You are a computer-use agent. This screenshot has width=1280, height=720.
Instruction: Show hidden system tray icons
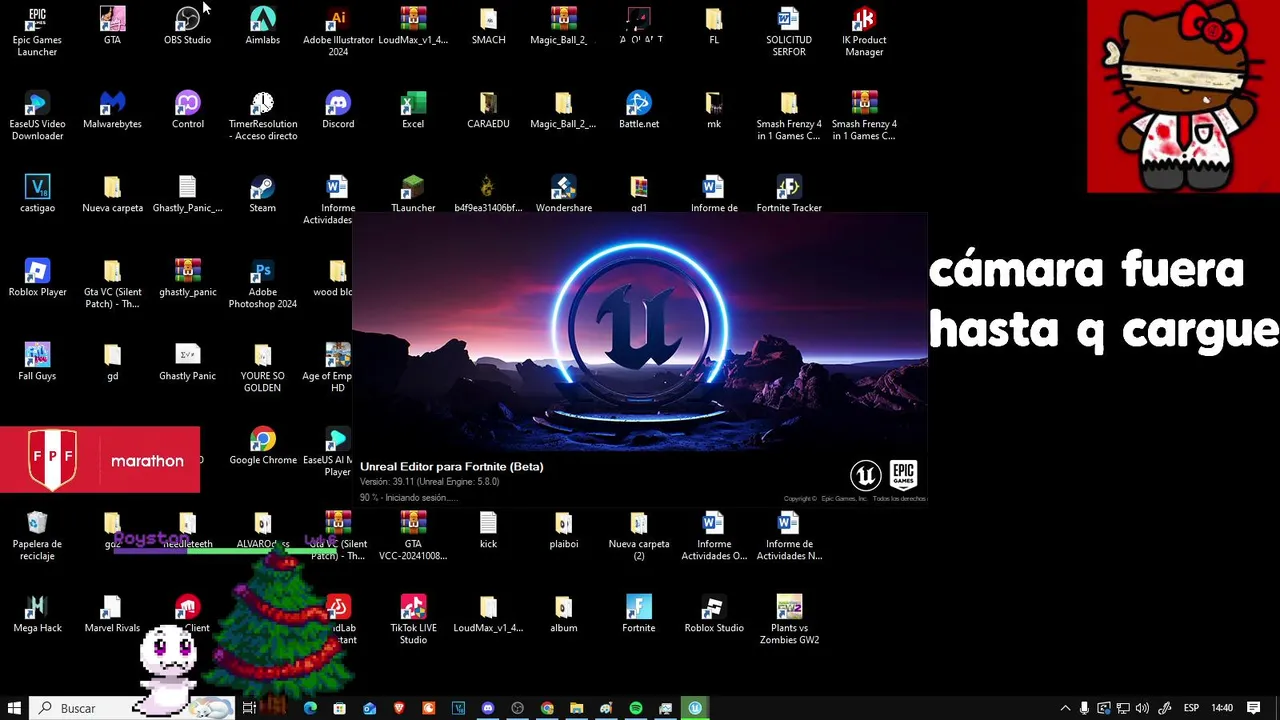click(x=1065, y=708)
